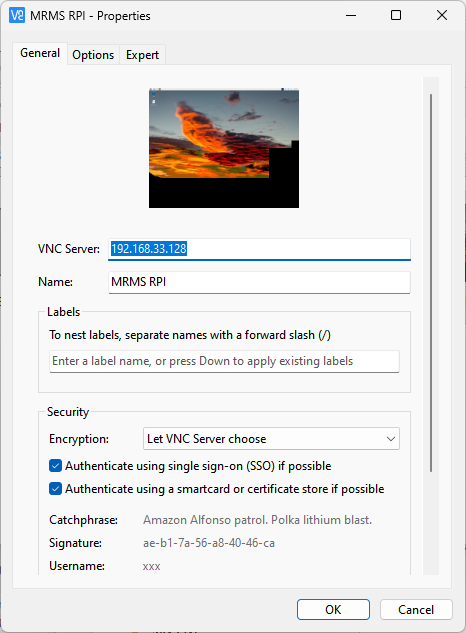Focus the VNC Server address field
Image resolution: width=466 pixels, height=633 pixels.
tap(259, 249)
